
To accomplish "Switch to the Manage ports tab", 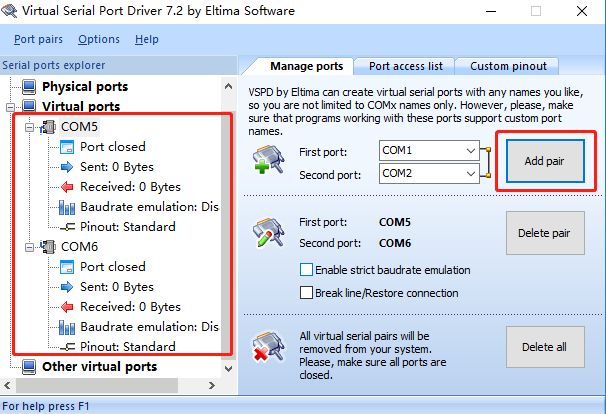I will (x=306, y=66).
